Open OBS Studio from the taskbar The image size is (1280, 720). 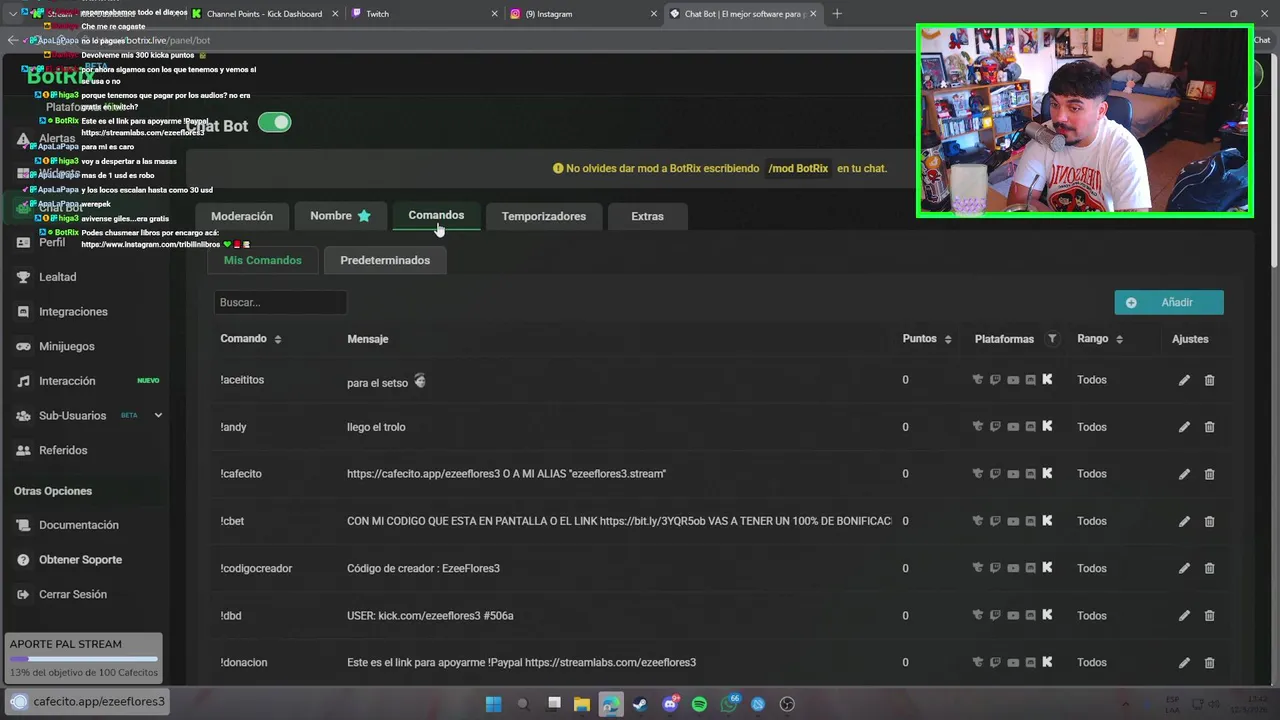(x=787, y=704)
